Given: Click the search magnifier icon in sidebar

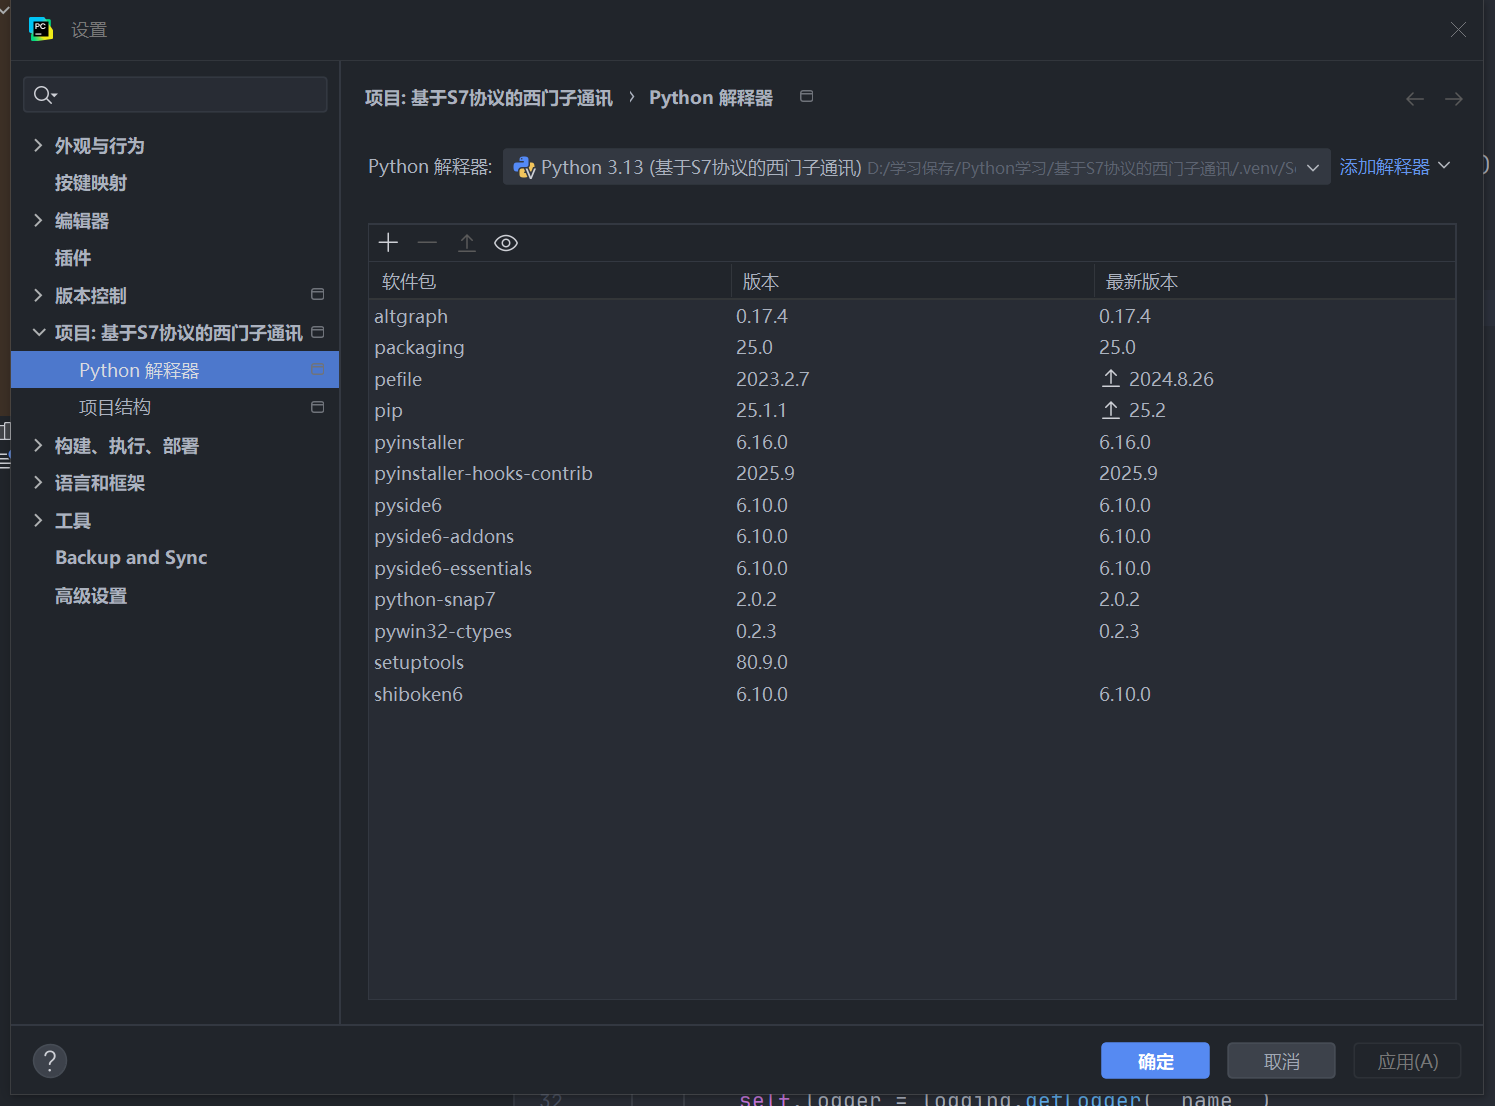Looking at the screenshot, I should pyautogui.click(x=44, y=95).
